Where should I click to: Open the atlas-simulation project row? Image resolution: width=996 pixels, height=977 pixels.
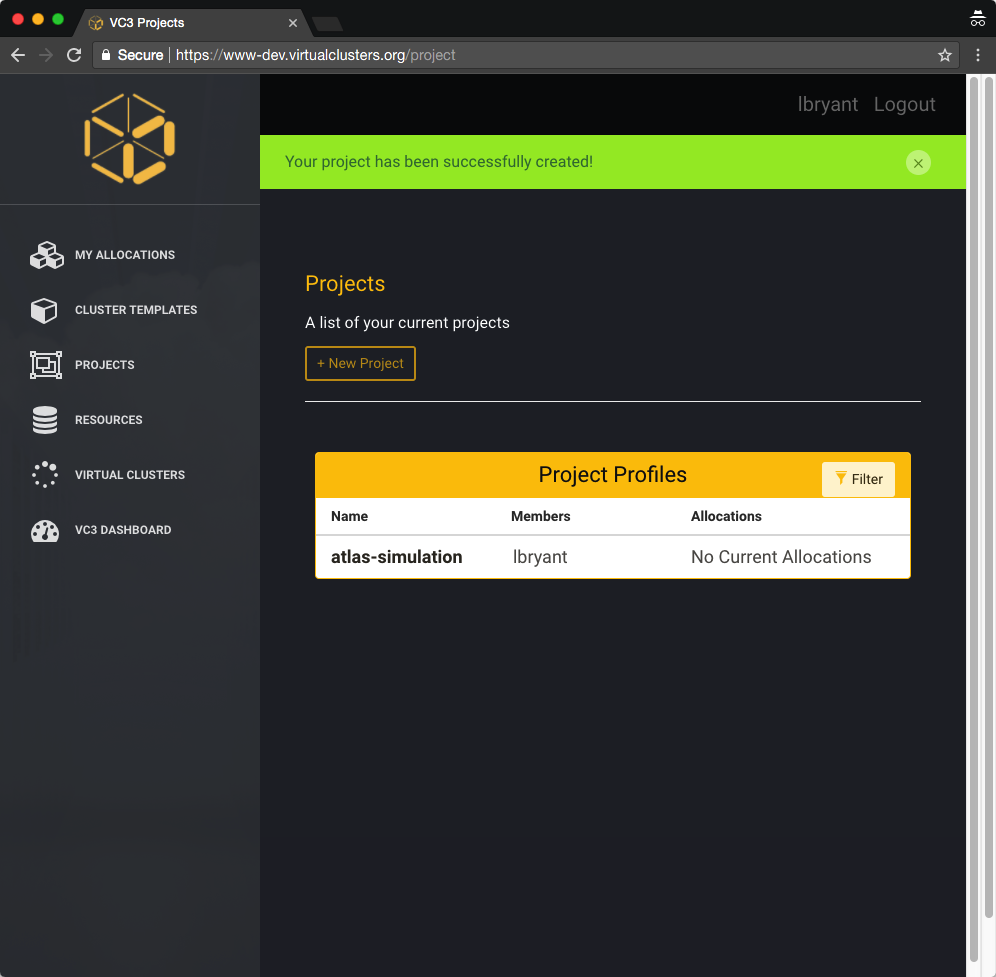[612, 556]
